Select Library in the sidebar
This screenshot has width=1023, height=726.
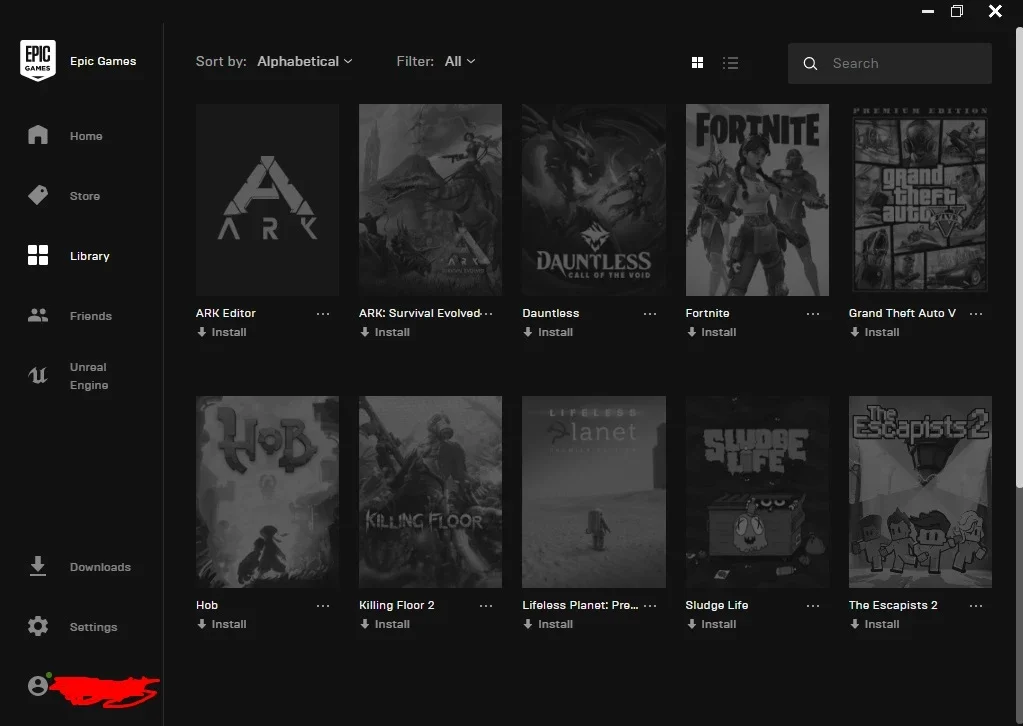click(89, 256)
